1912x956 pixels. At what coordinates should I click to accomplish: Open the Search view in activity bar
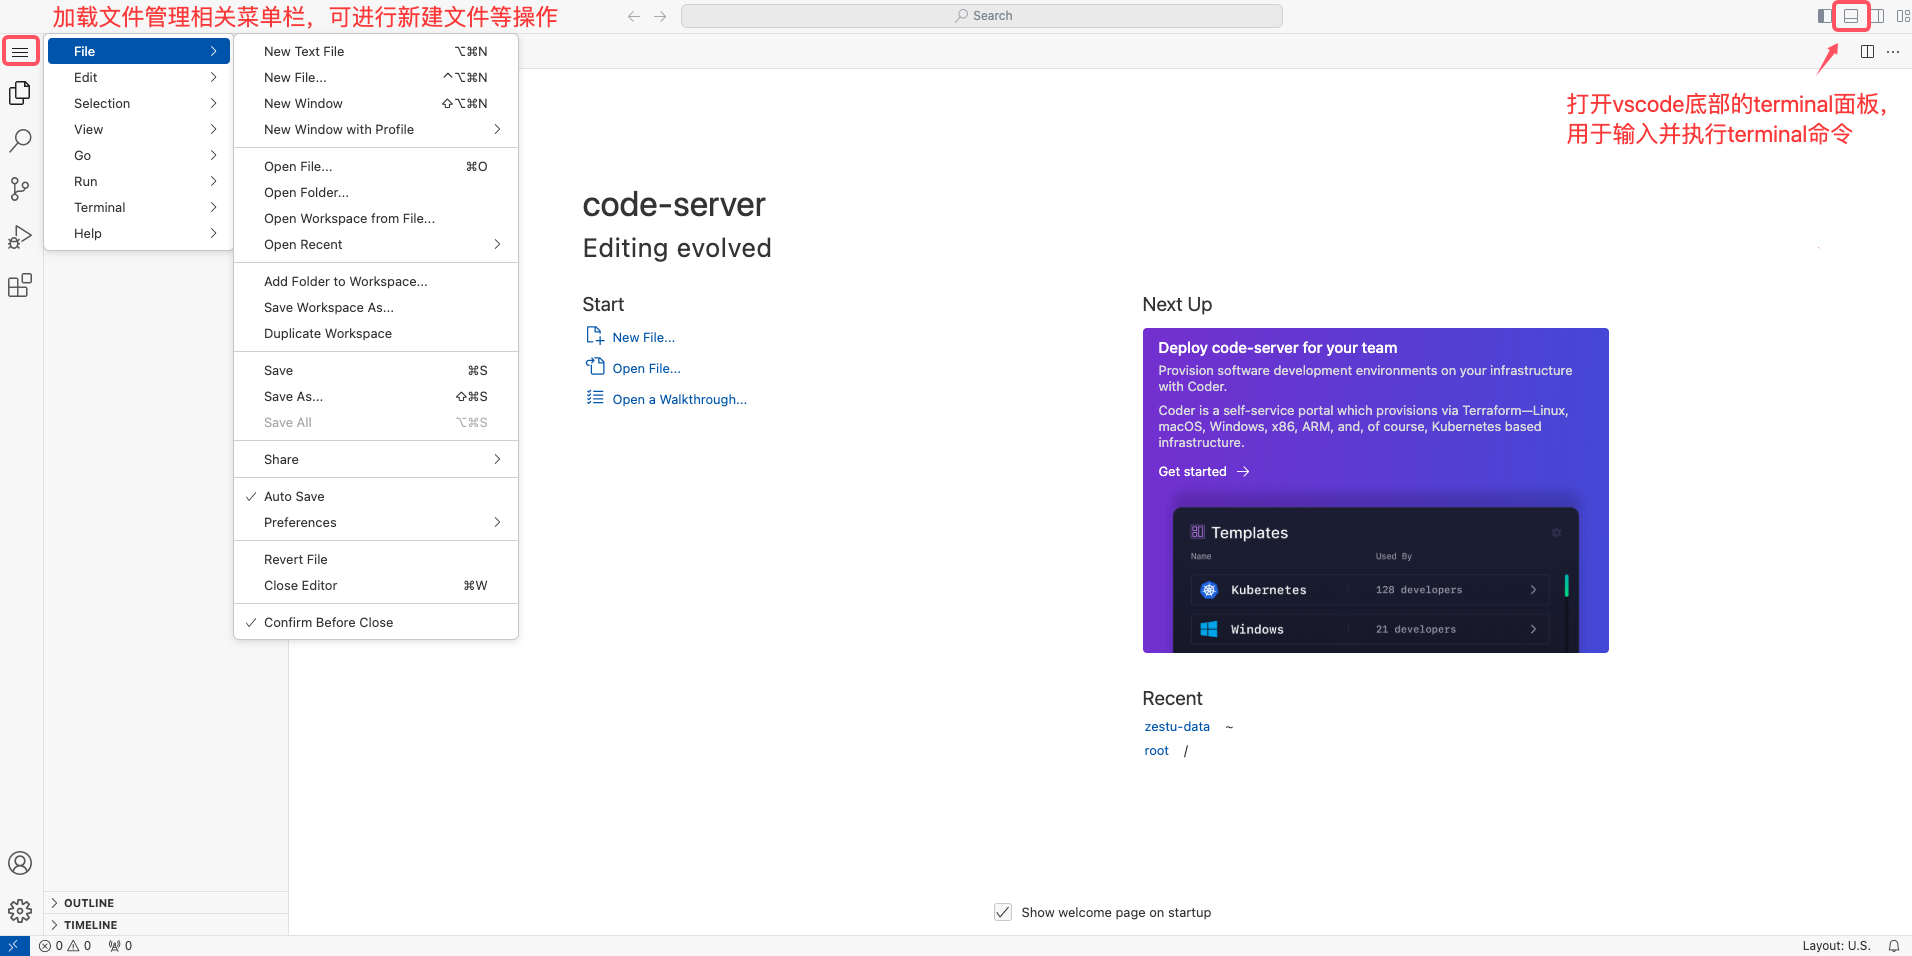coord(20,141)
